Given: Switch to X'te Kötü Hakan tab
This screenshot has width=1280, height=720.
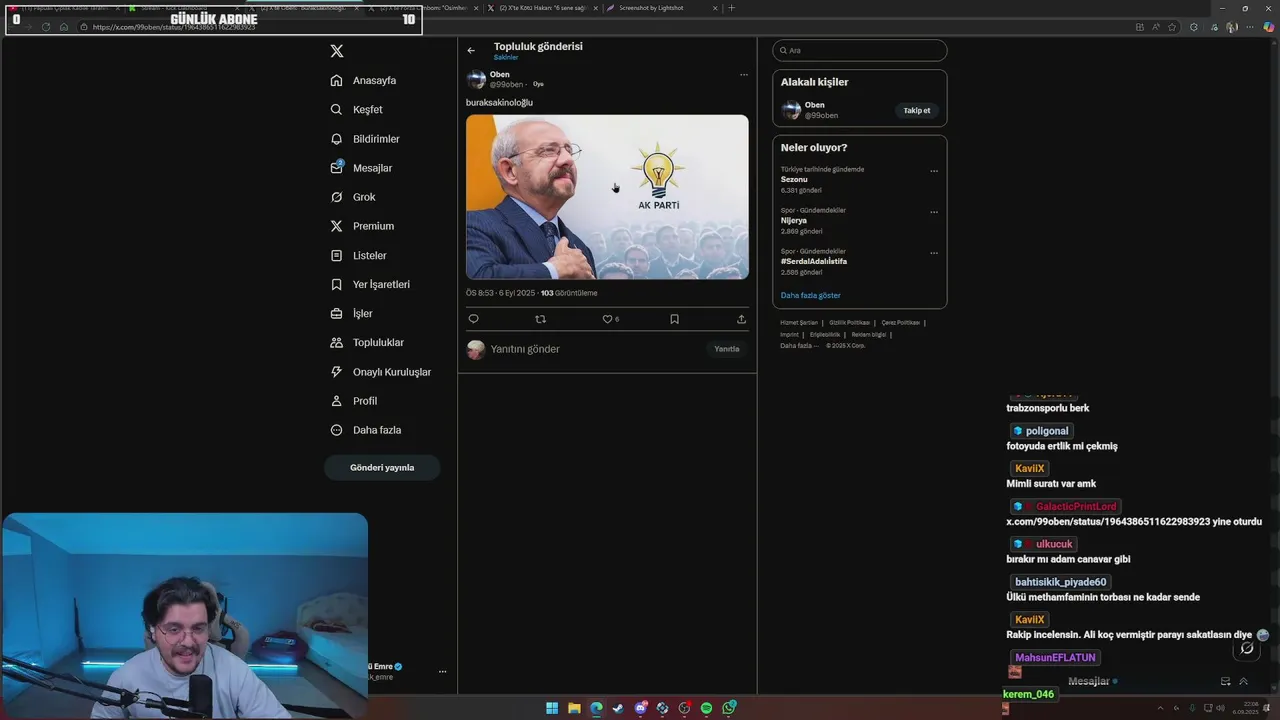Looking at the screenshot, I should point(541,8).
